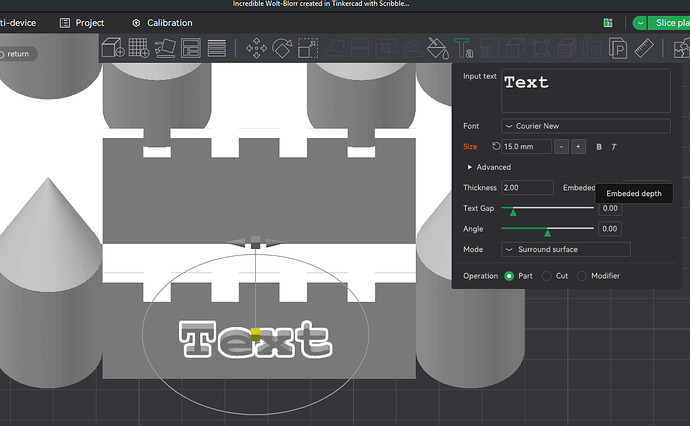Click the greyed-out Mesh boolean icon
The image size is (690, 426).
386,48
